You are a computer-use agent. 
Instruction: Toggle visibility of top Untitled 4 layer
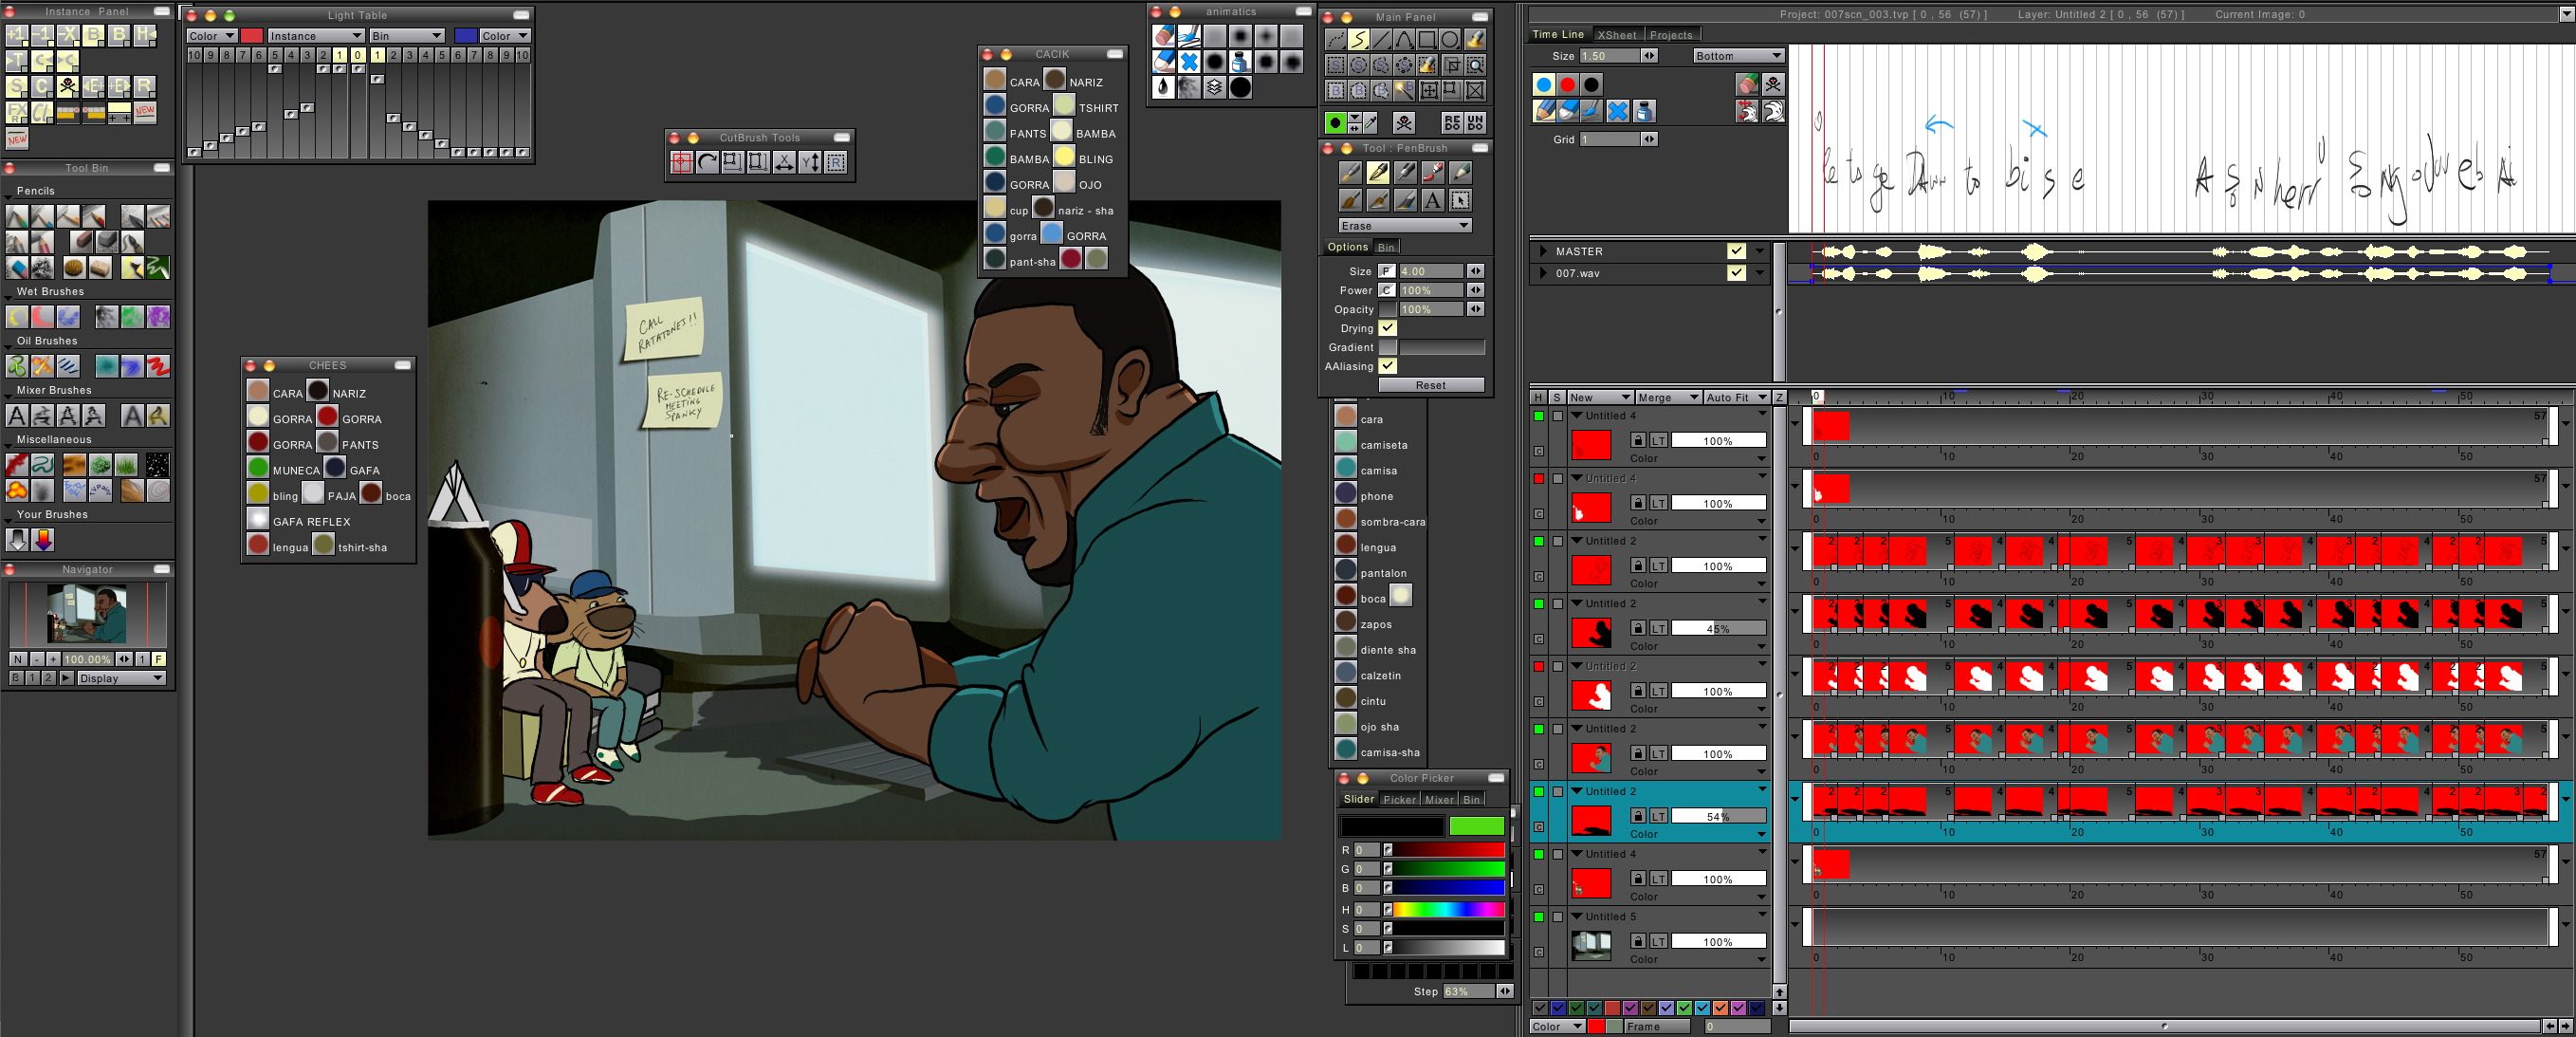pos(1539,416)
